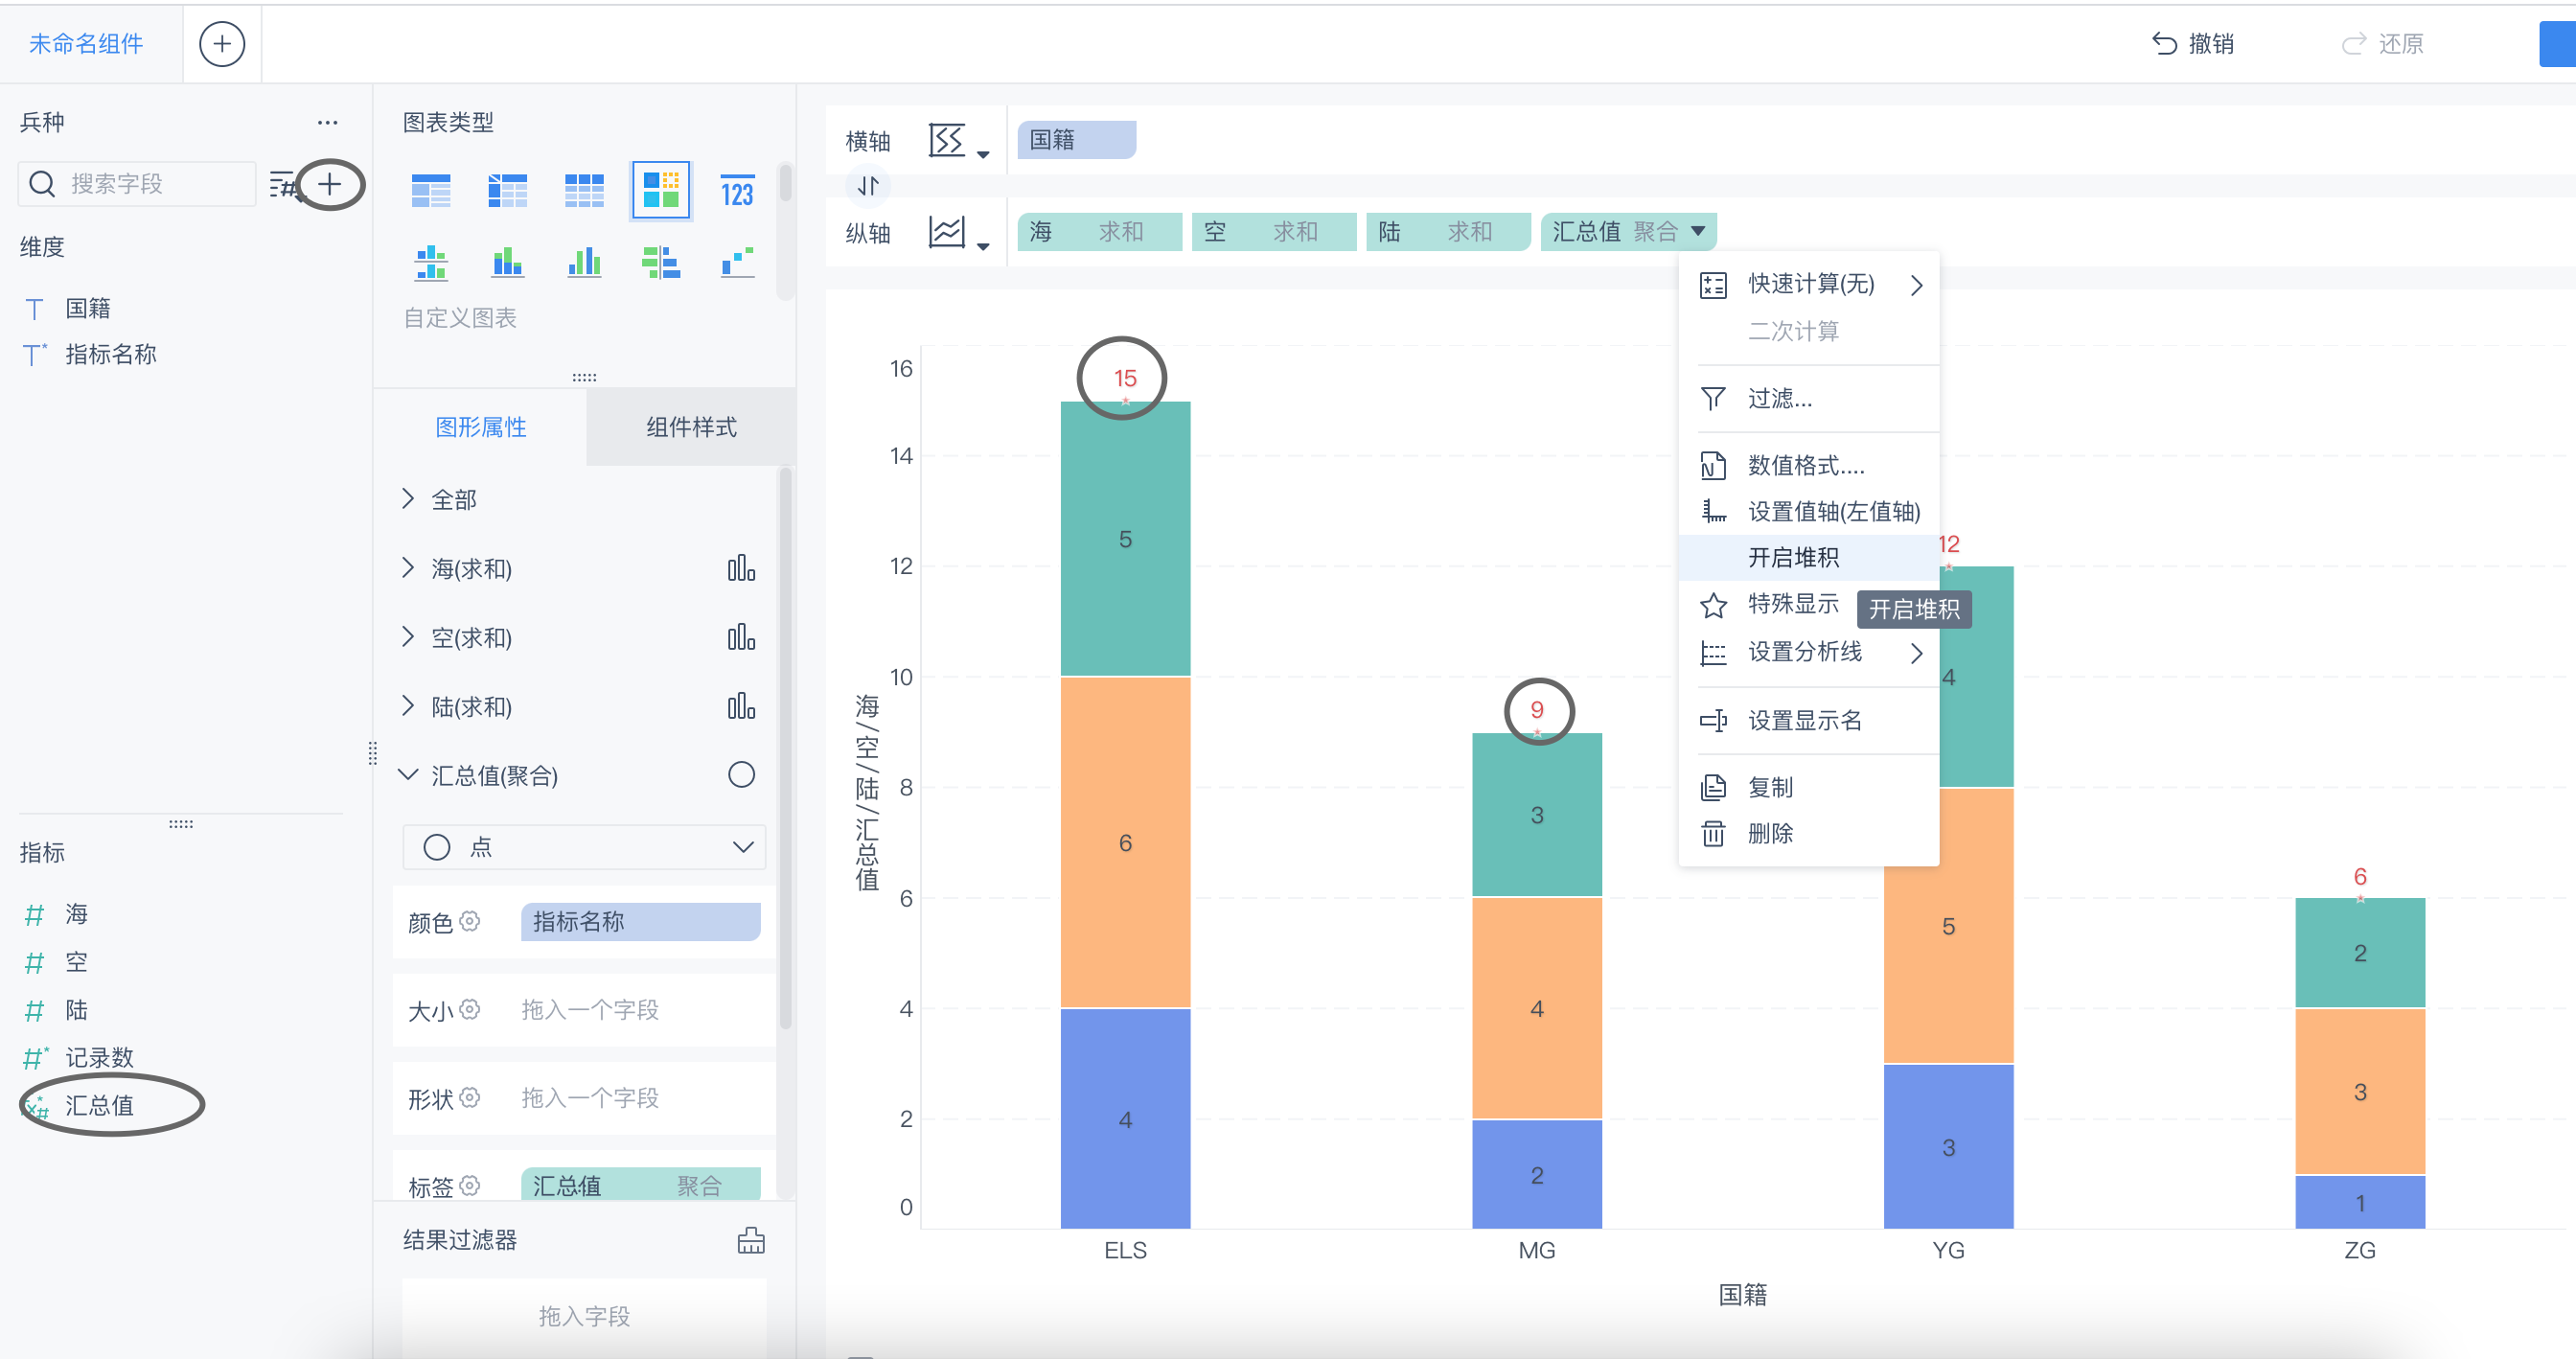Image resolution: width=2576 pixels, height=1359 pixels.
Task: Click the add field plus icon
Action: pyautogui.click(x=330, y=184)
